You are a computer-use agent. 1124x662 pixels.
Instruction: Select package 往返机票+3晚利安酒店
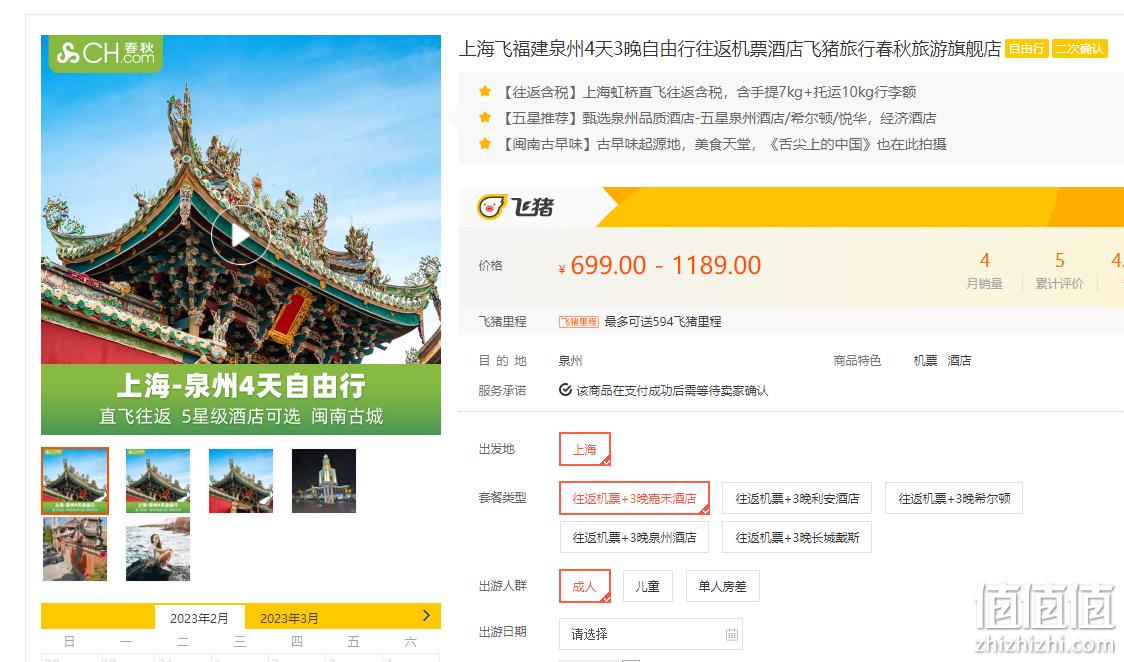tap(797, 498)
